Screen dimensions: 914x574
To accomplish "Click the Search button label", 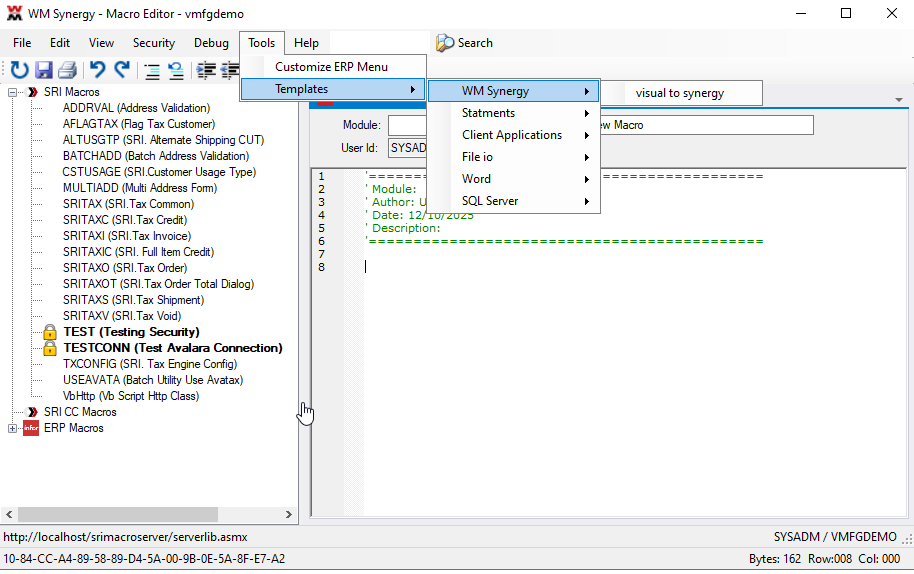I will tap(475, 43).
